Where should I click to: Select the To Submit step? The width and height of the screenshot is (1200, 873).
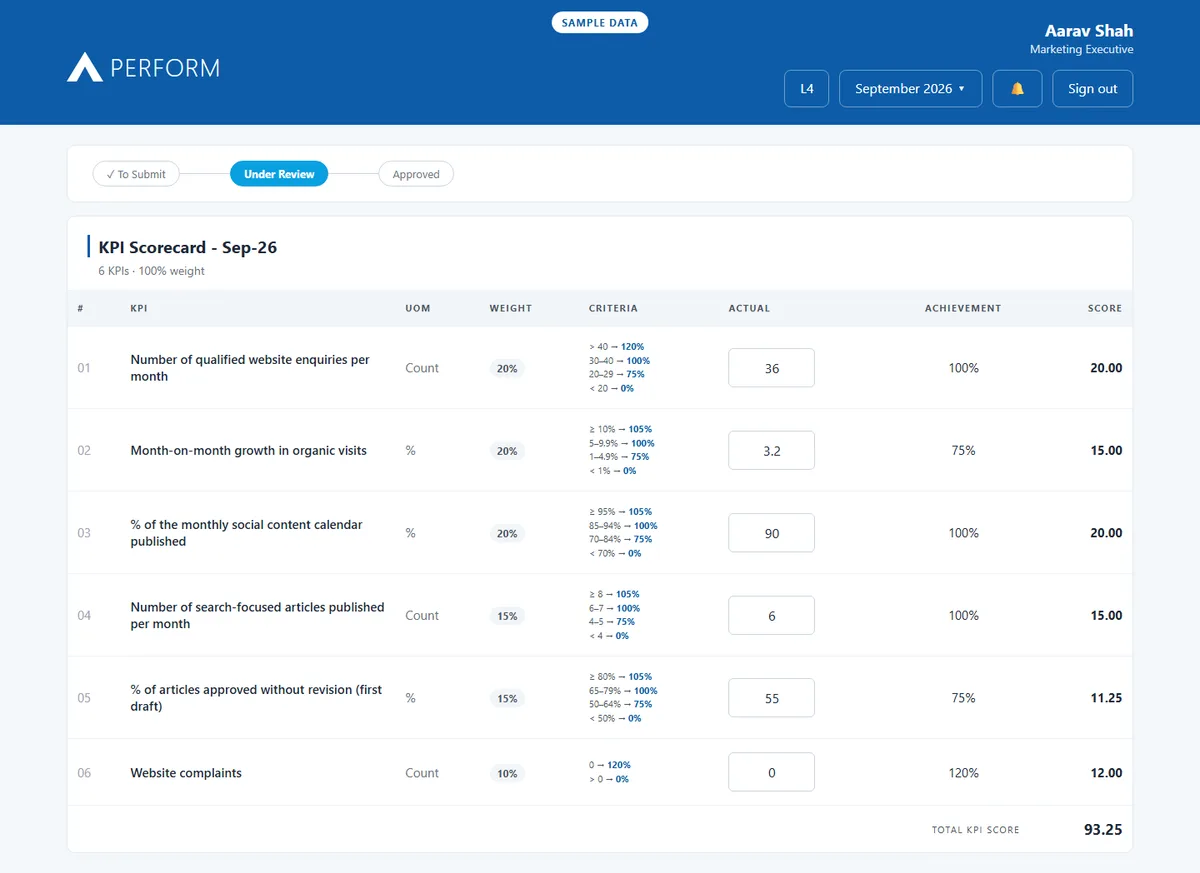(x=136, y=174)
